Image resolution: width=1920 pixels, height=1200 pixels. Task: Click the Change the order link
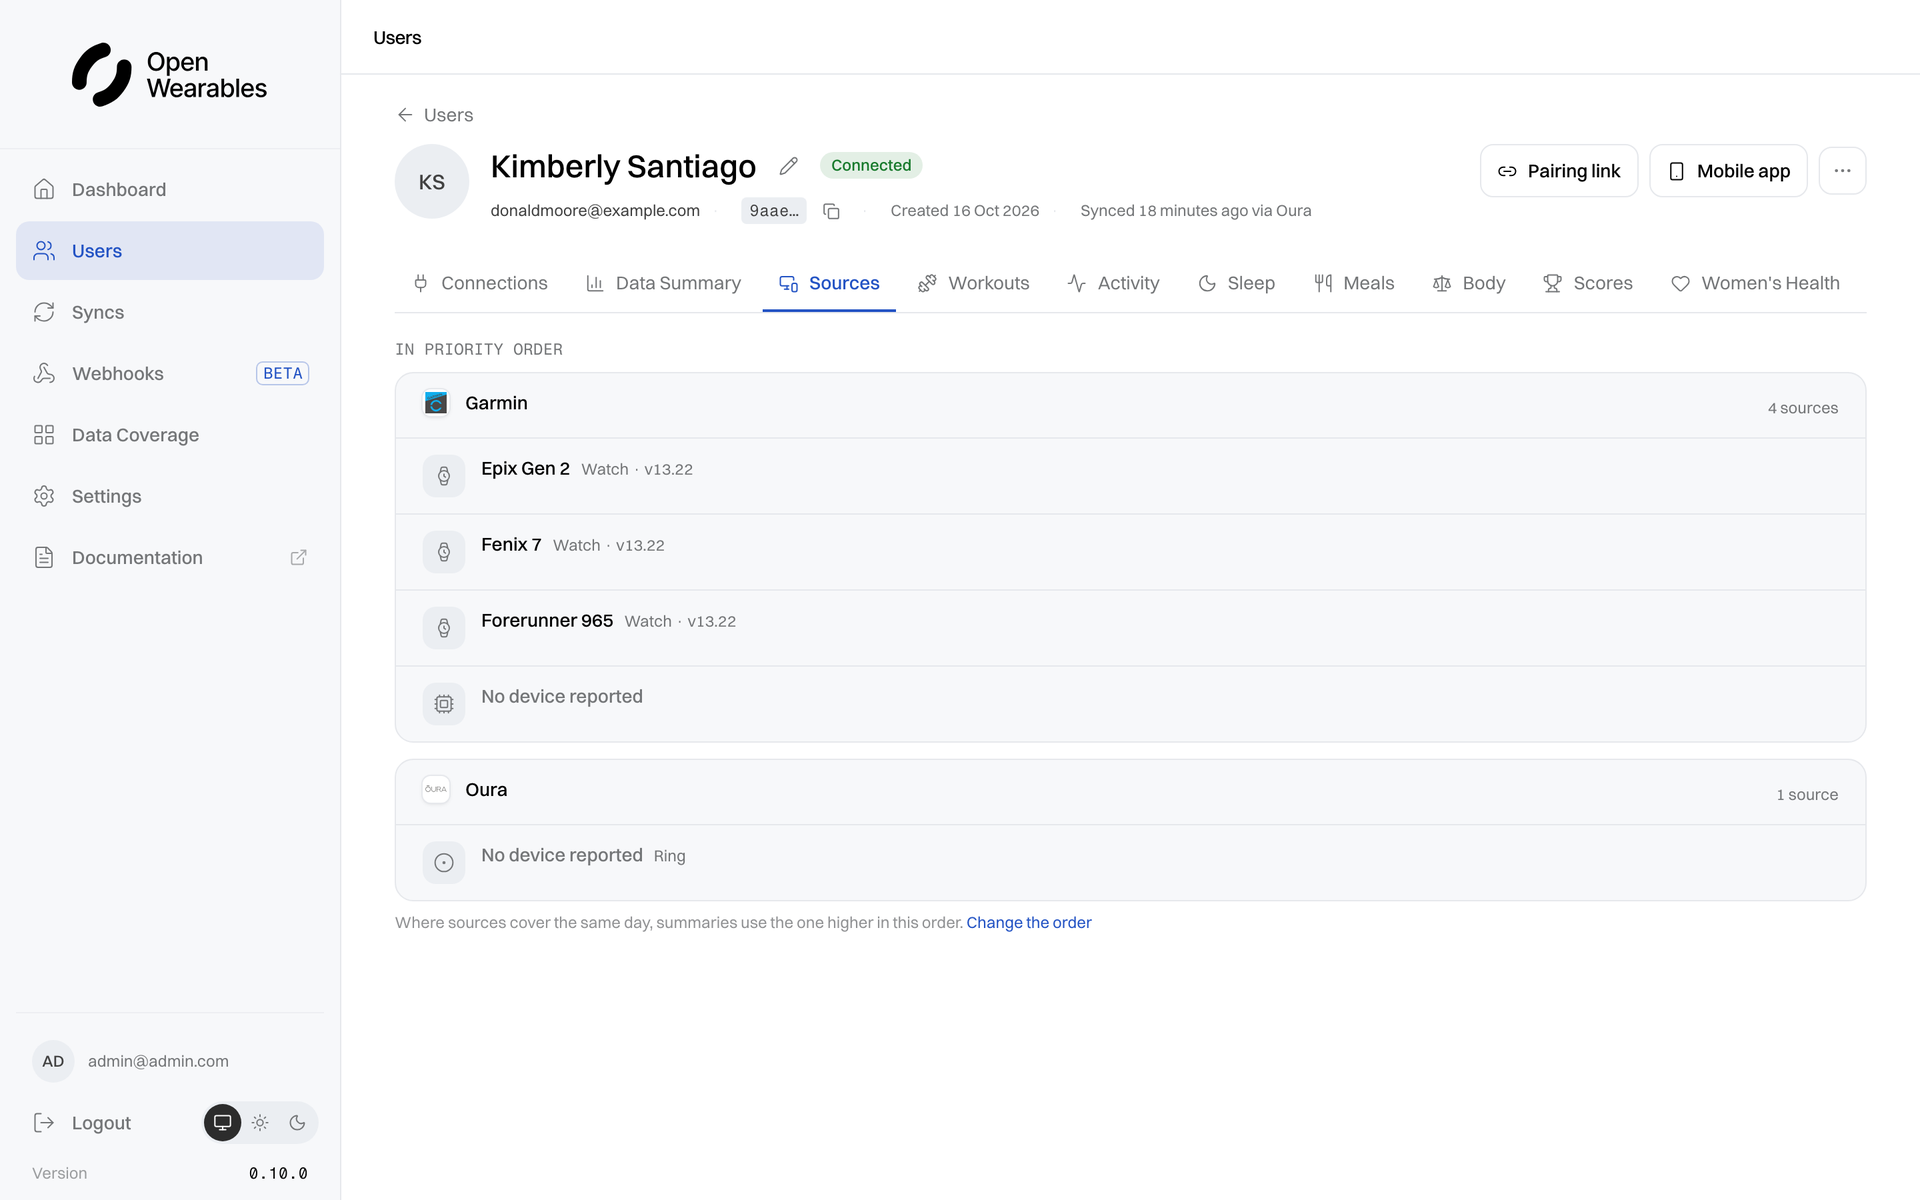coord(1028,923)
